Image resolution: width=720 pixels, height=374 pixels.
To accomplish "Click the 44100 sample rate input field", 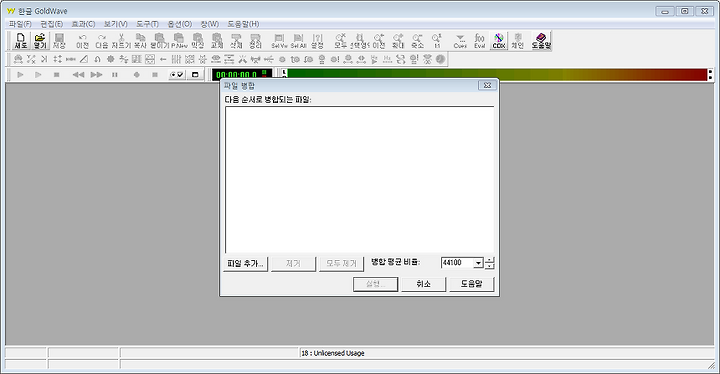I will tap(457, 263).
